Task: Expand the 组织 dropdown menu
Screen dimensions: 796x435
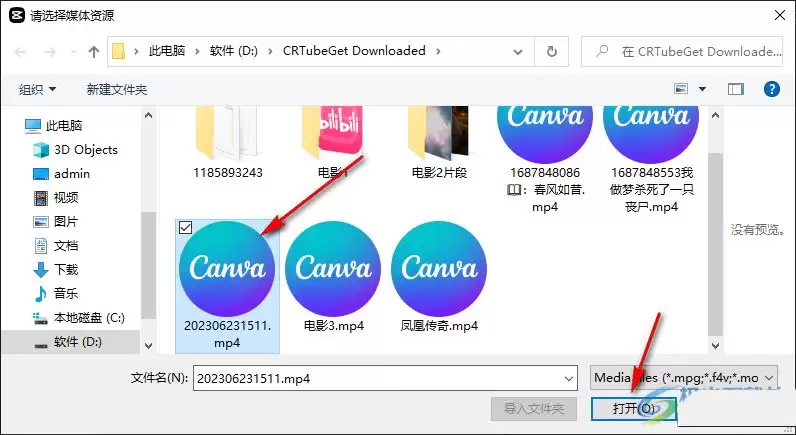Action: tap(38, 89)
